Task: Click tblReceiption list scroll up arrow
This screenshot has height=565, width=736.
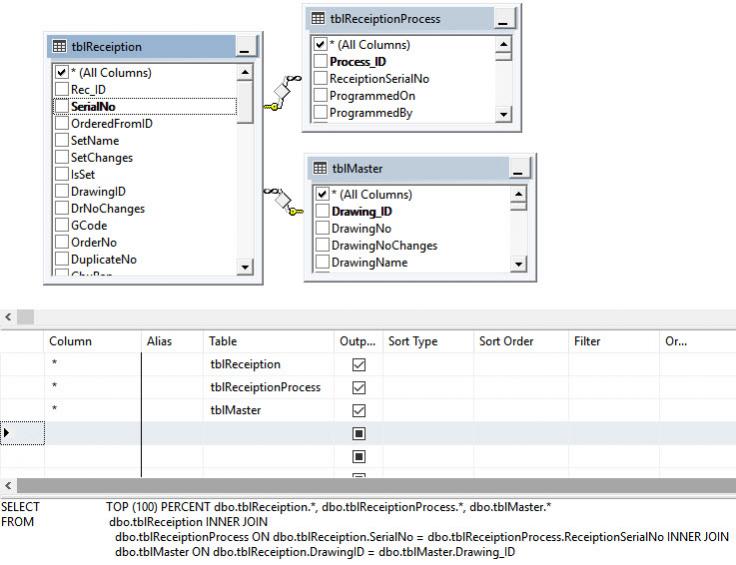Action: pos(245,72)
